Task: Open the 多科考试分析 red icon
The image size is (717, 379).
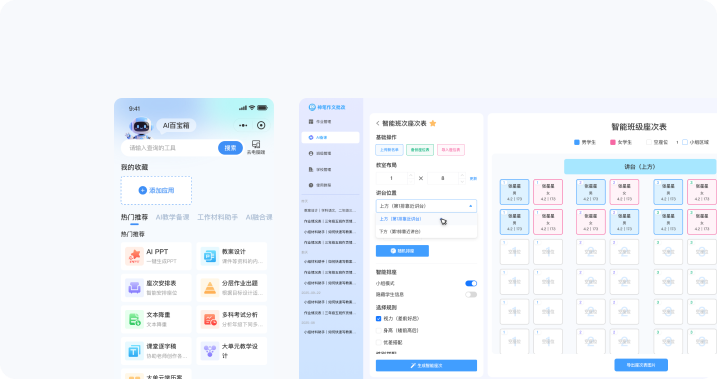Action: tap(210, 319)
